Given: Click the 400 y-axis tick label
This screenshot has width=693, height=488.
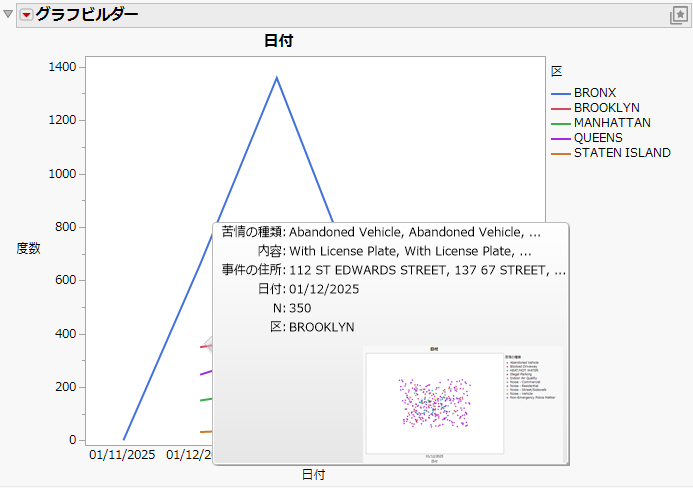Looking at the screenshot, I should (x=66, y=334).
